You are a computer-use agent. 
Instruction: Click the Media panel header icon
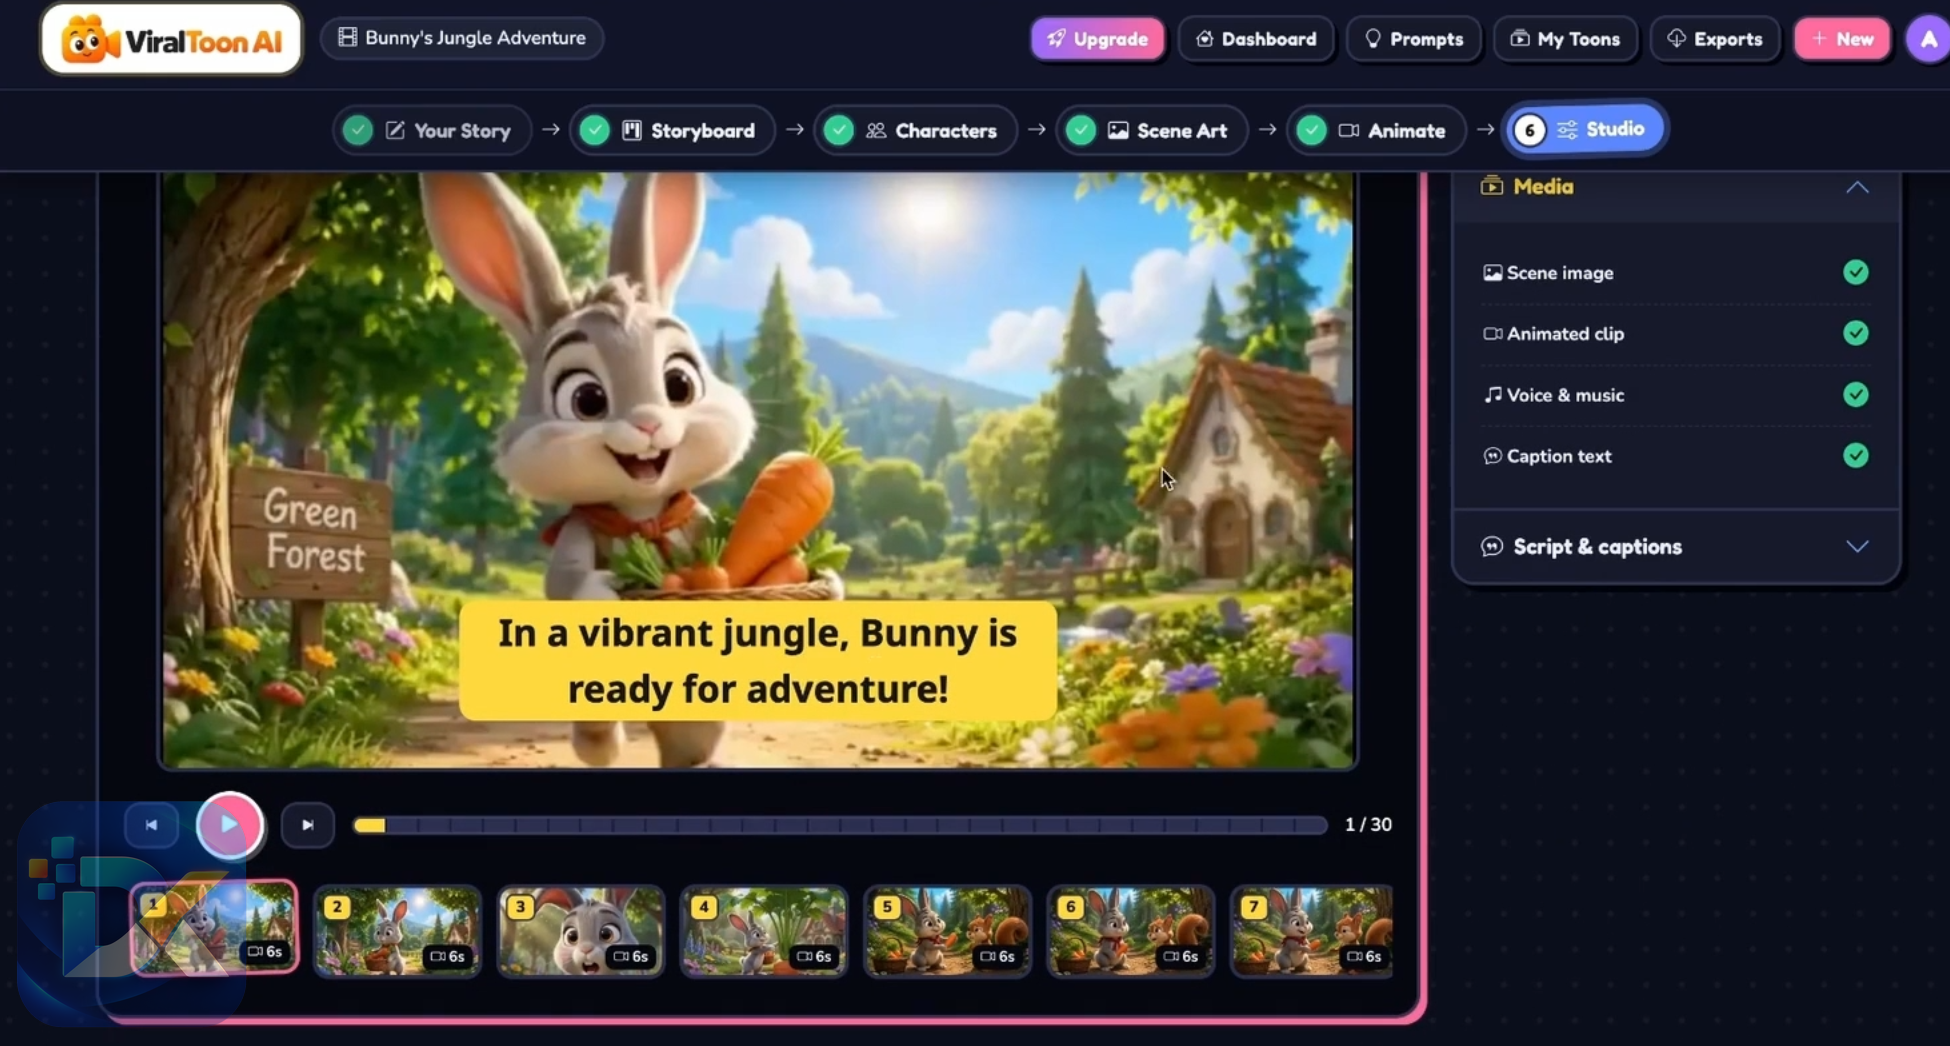[x=1492, y=186]
